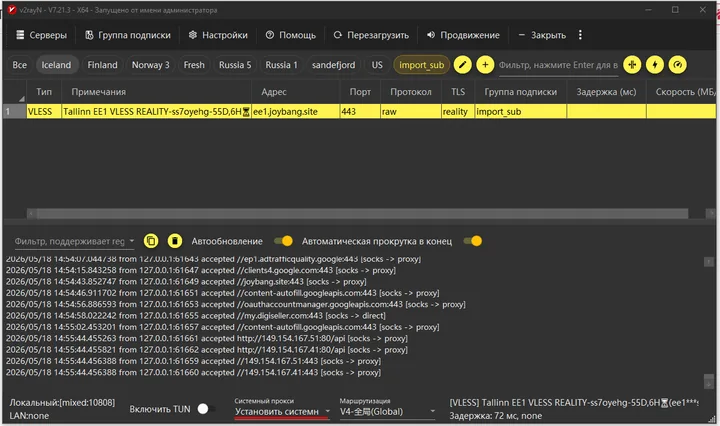The image size is (720, 426).
Task: Click the log scrollbar down arrow
Action: tap(708, 382)
